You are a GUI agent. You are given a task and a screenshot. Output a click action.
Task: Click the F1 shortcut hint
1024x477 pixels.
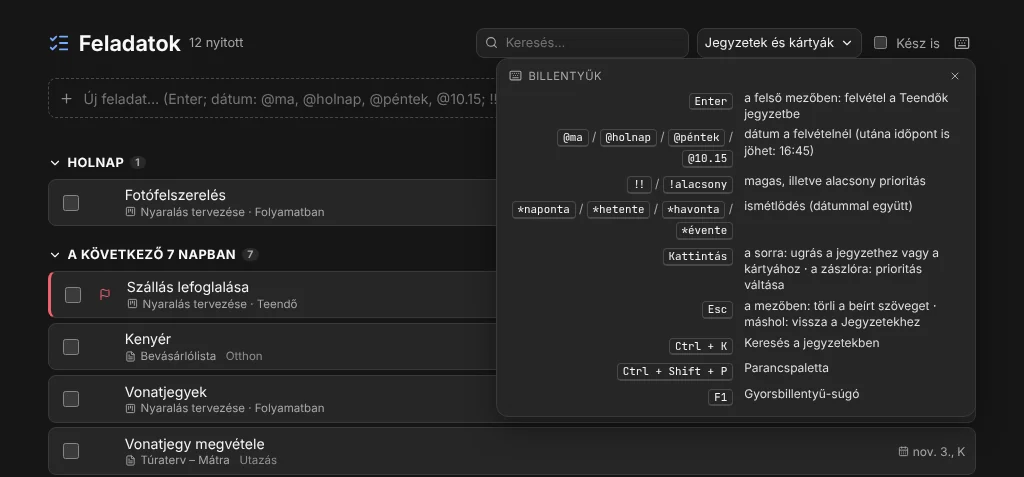pyautogui.click(x=720, y=397)
